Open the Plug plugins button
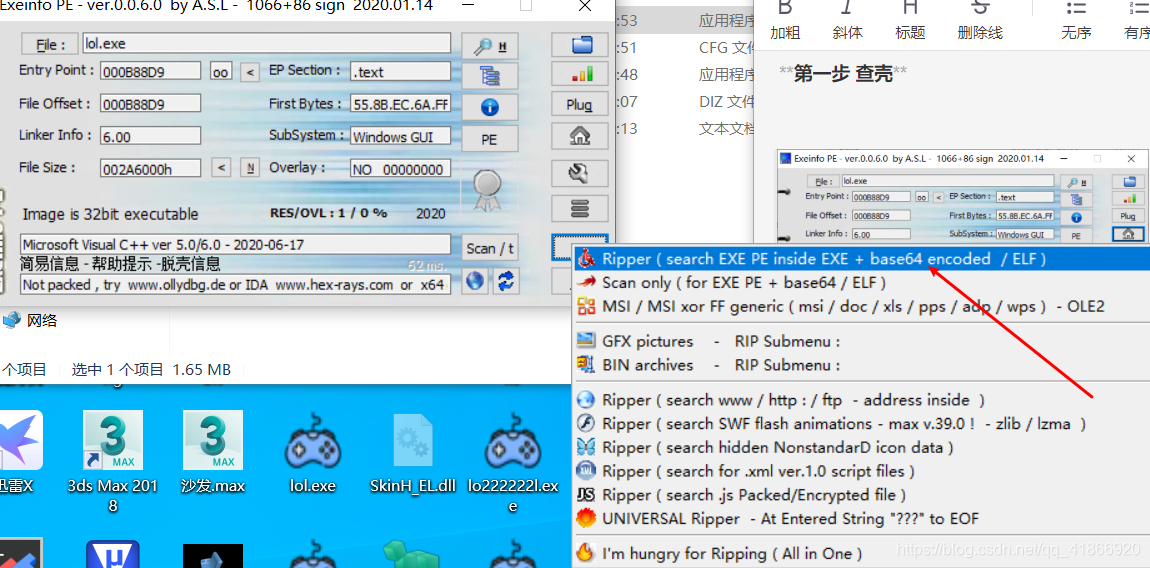This screenshot has height=568, width=1150. pyautogui.click(x=581, y=105)
